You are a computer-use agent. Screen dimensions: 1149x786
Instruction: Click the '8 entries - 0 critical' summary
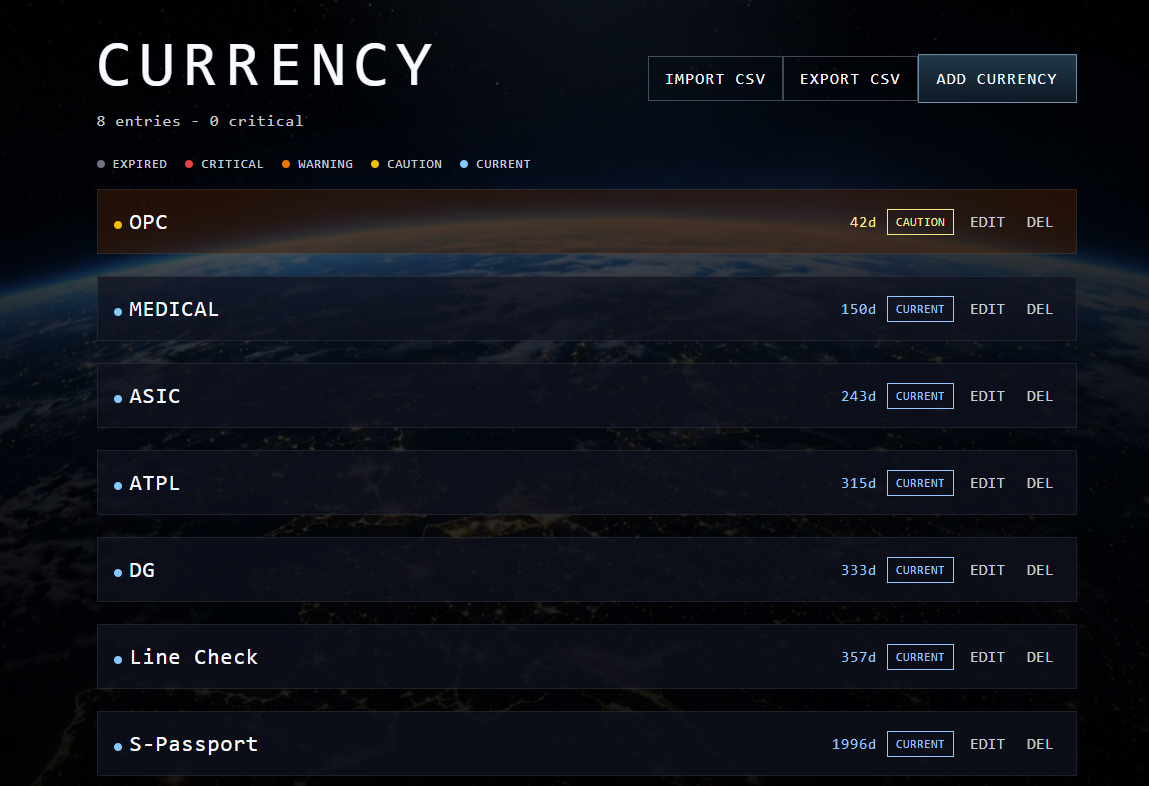tap(199, 121)
